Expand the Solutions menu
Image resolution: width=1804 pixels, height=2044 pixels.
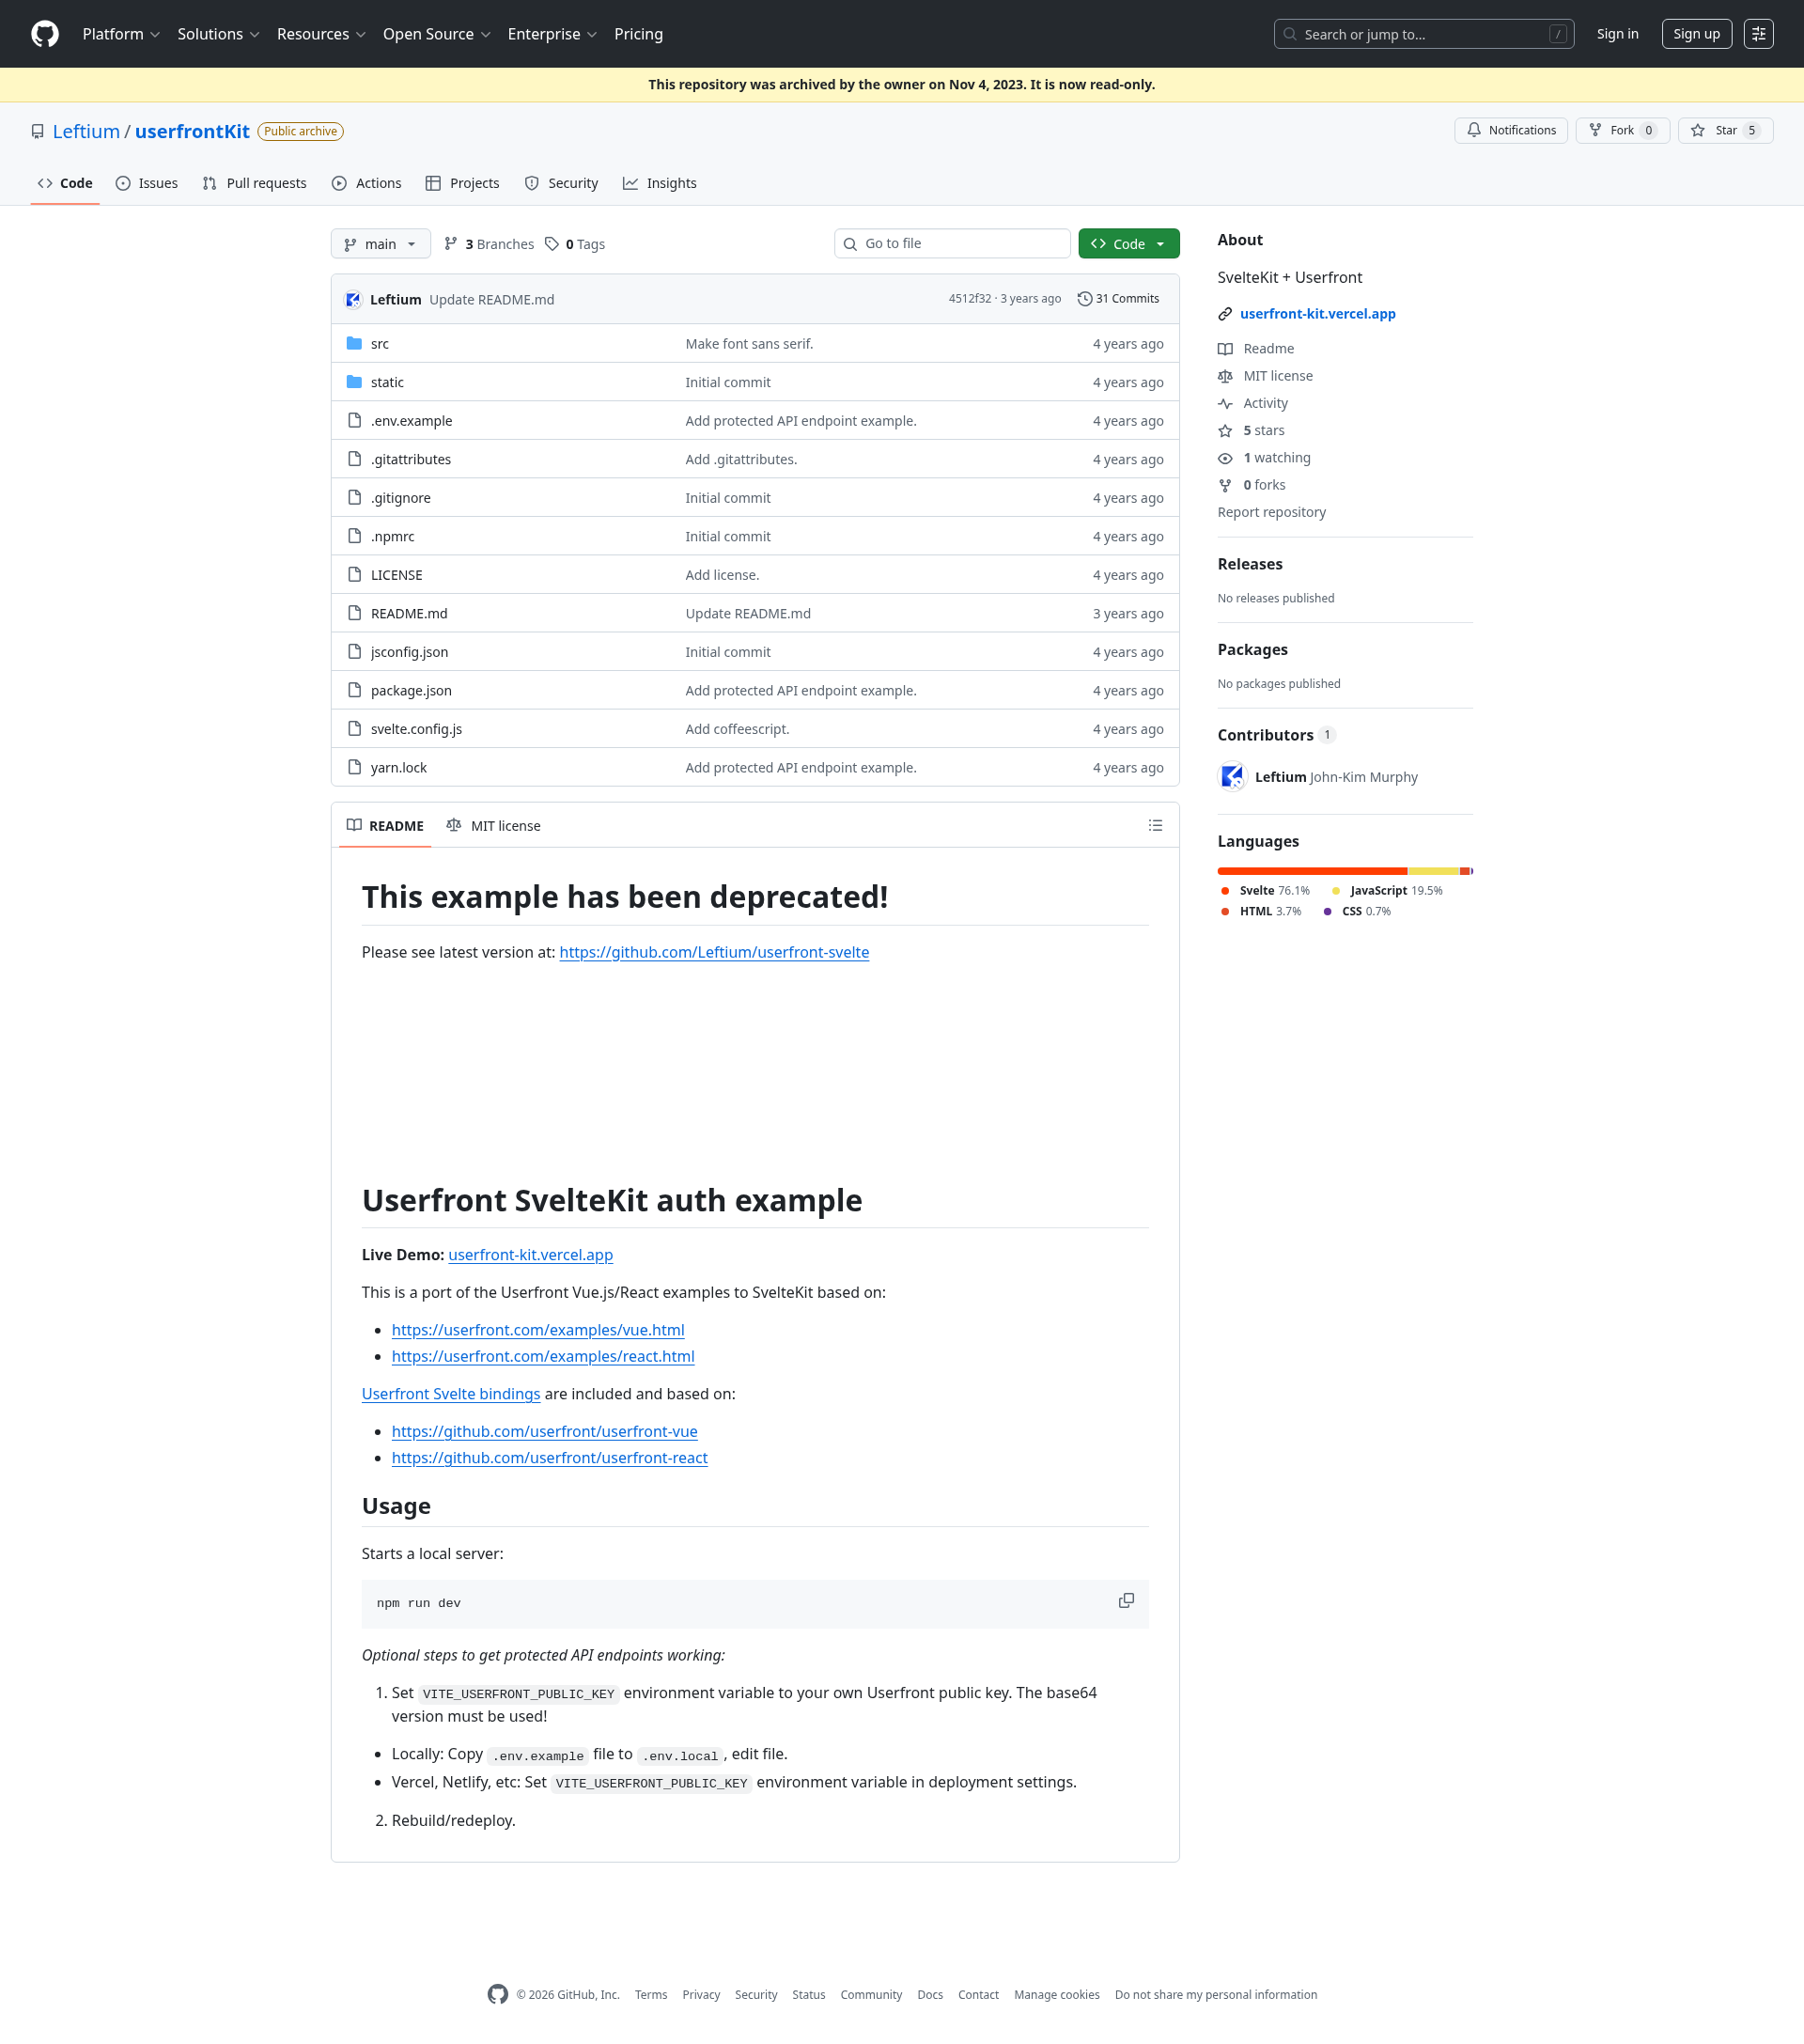(x=218, y=34)
